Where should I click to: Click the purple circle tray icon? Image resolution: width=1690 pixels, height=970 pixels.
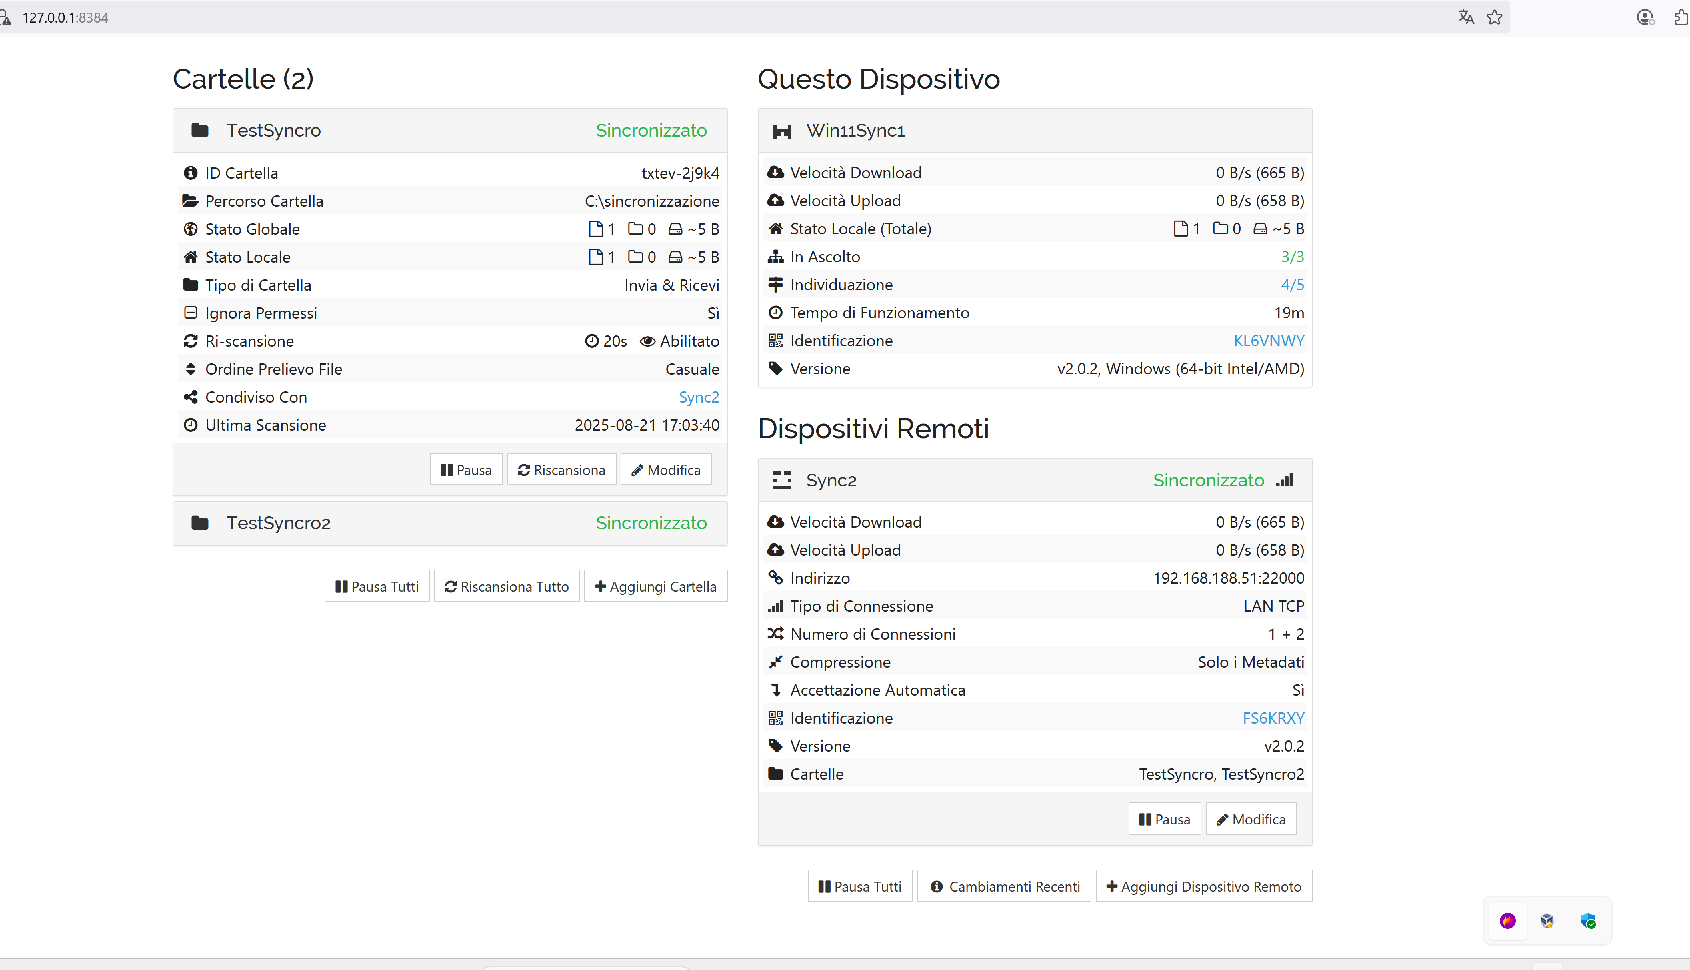click(x=1508, y=921)
